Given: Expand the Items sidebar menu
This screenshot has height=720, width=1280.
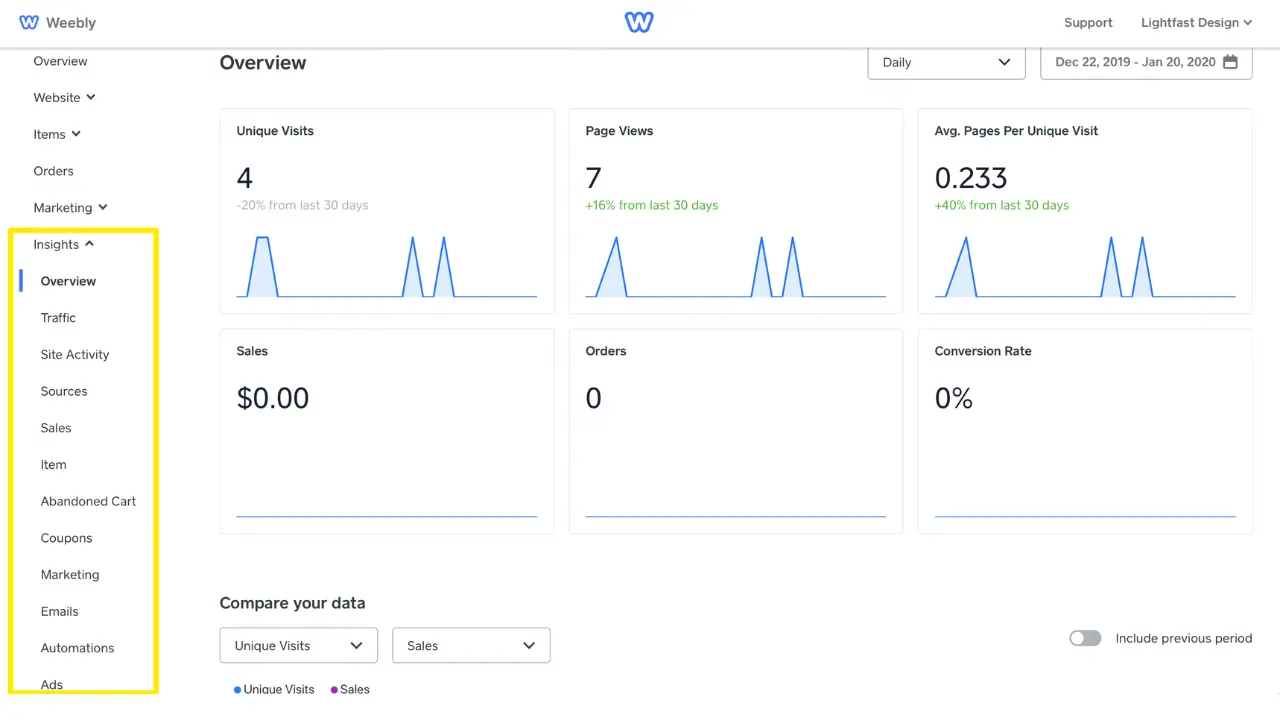Looking at the screenshot, I should (57, 134).
